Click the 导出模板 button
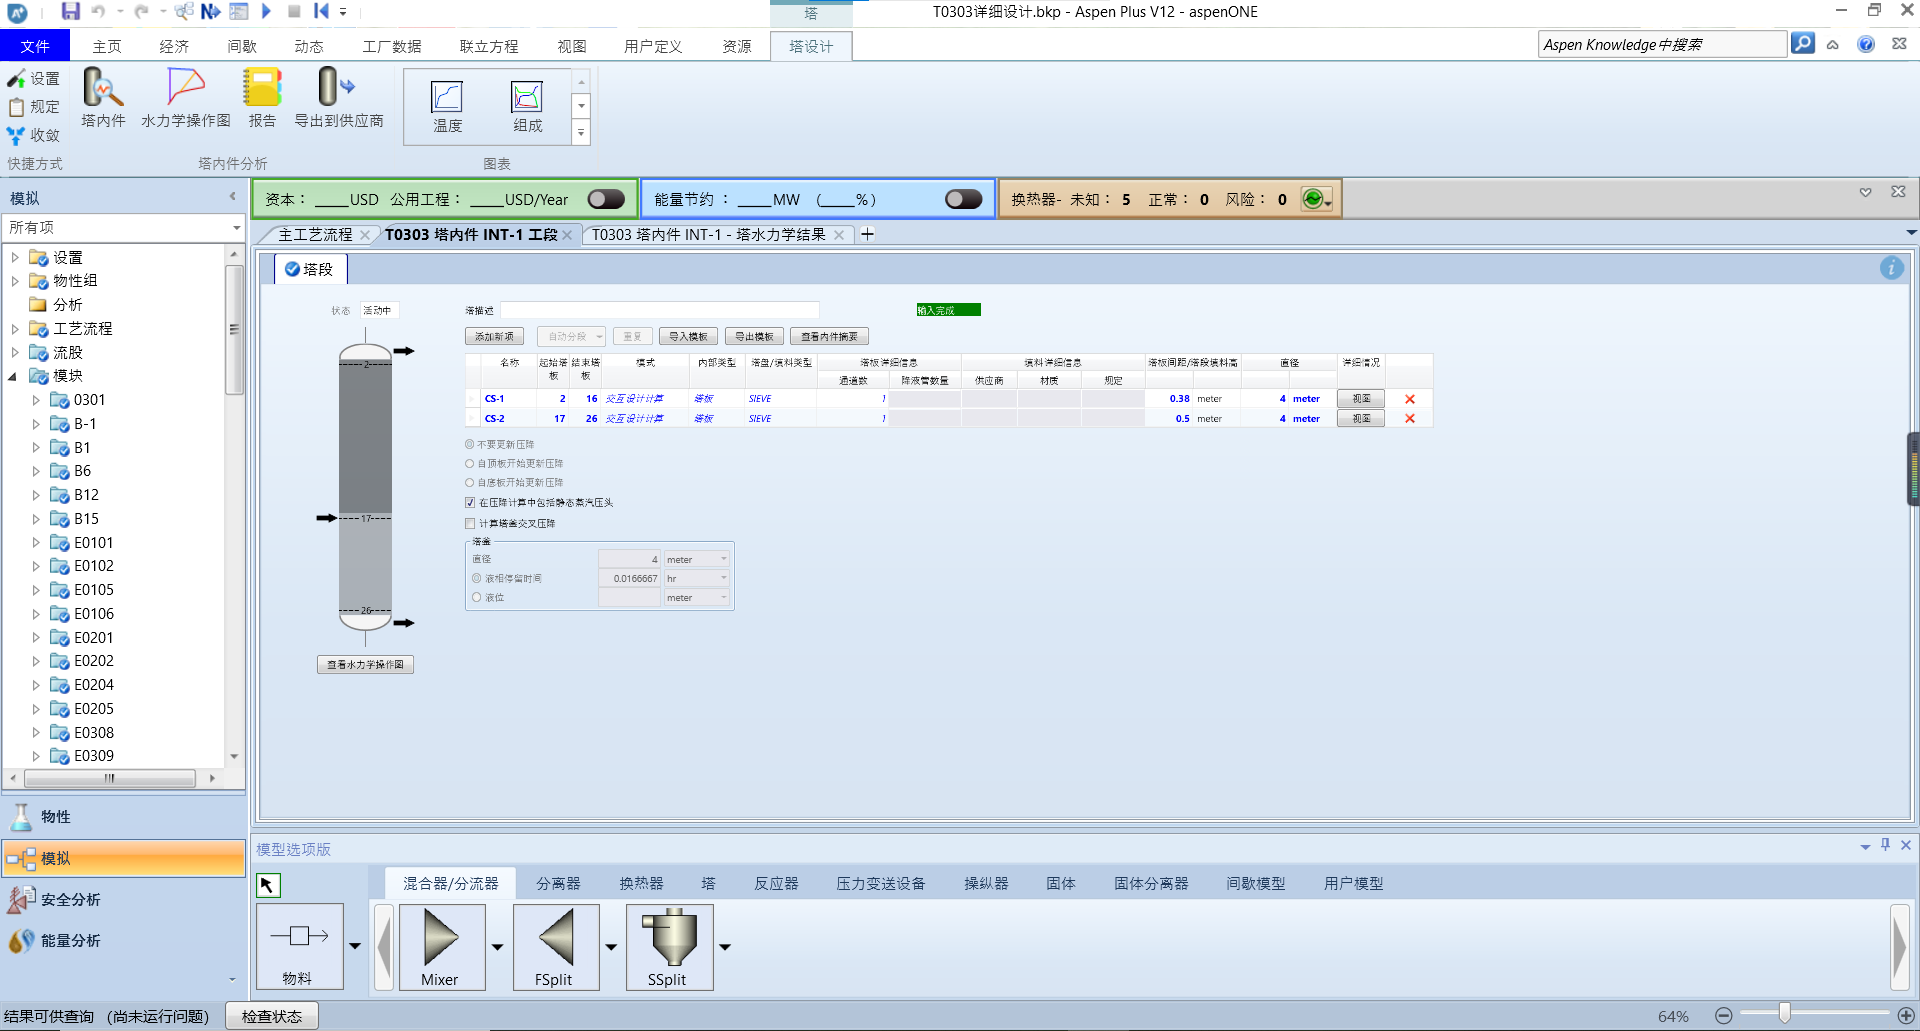The height and width of the screenshot is (1031, 1920). [x=754, y=337]
